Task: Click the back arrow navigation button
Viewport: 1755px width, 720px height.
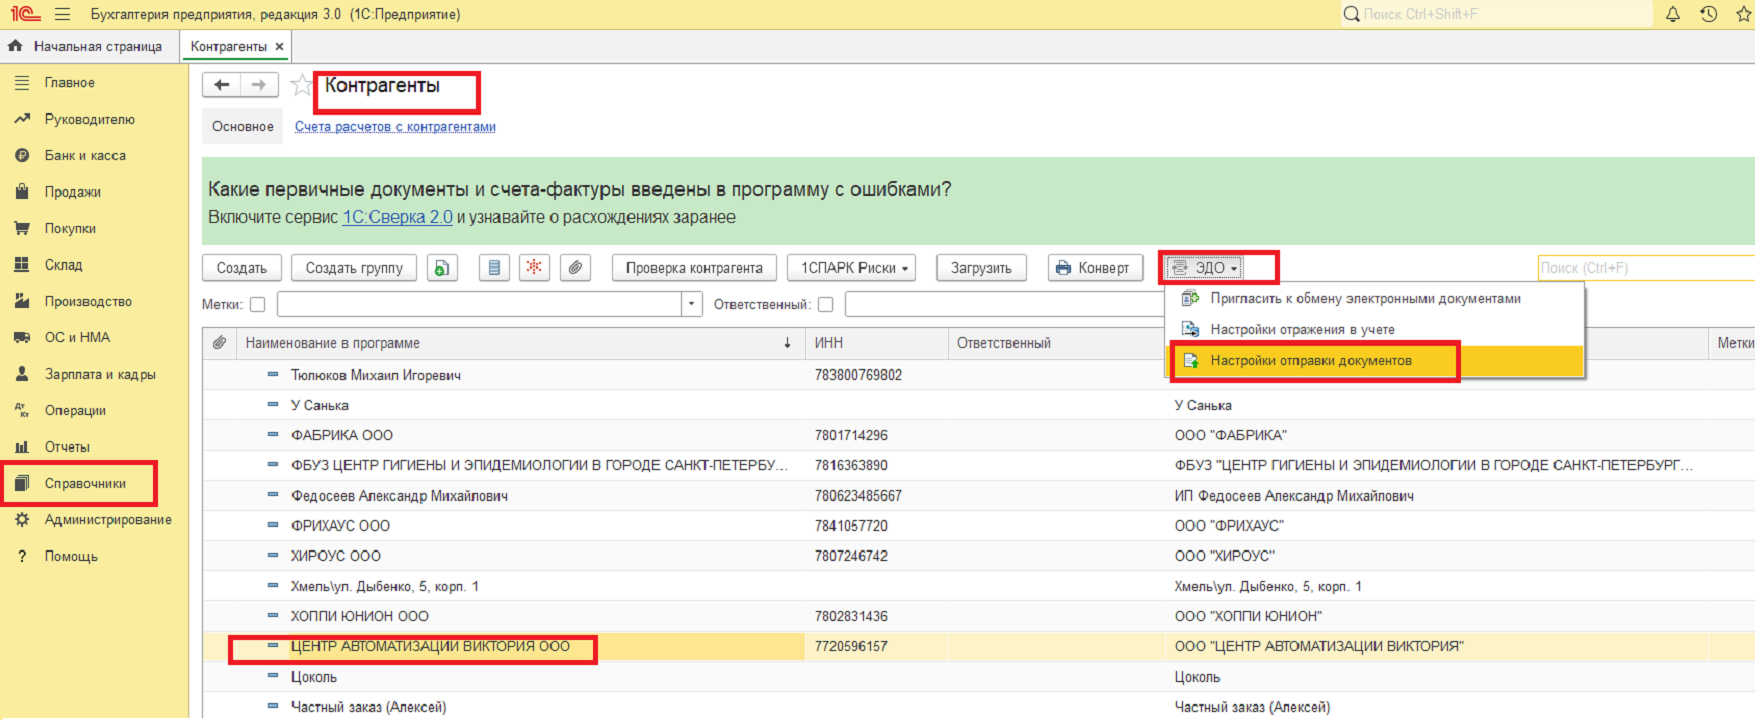Action: [x=222, y=85]
